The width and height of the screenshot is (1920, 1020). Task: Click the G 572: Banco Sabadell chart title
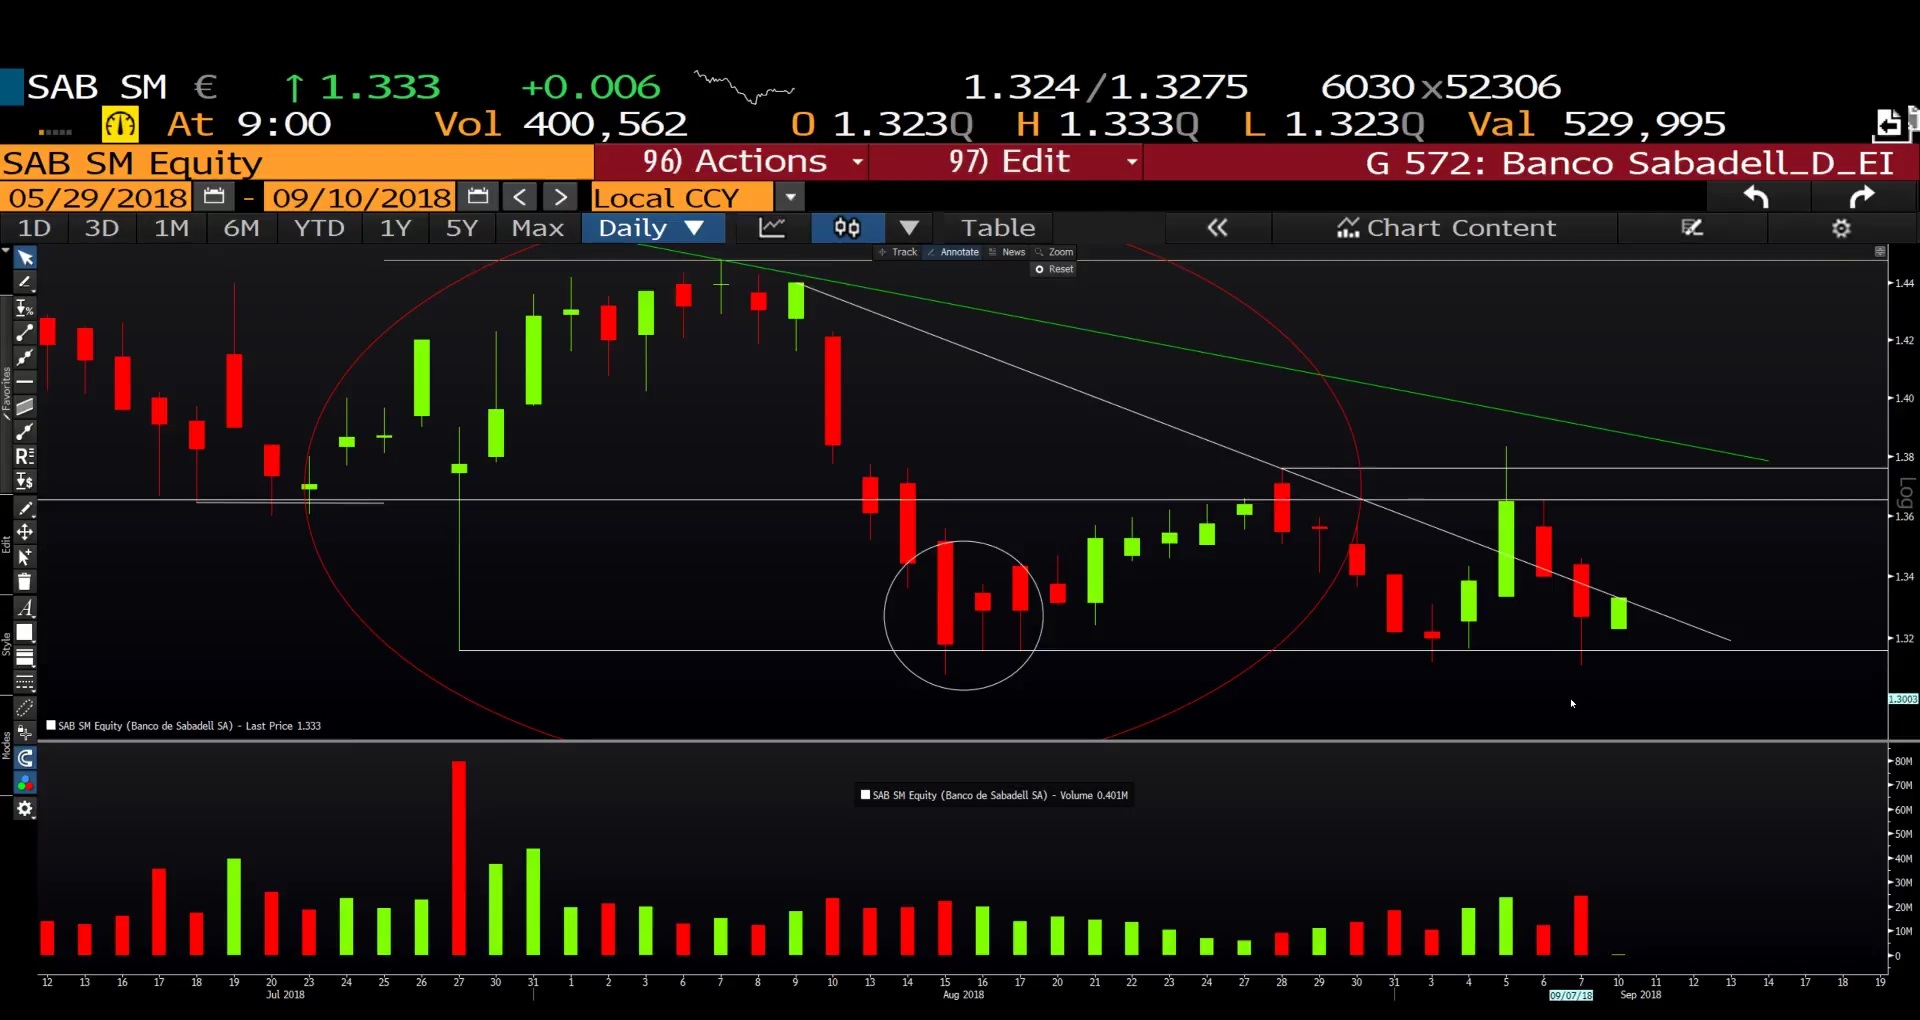pyautogui.click(x=1630, y=162)
